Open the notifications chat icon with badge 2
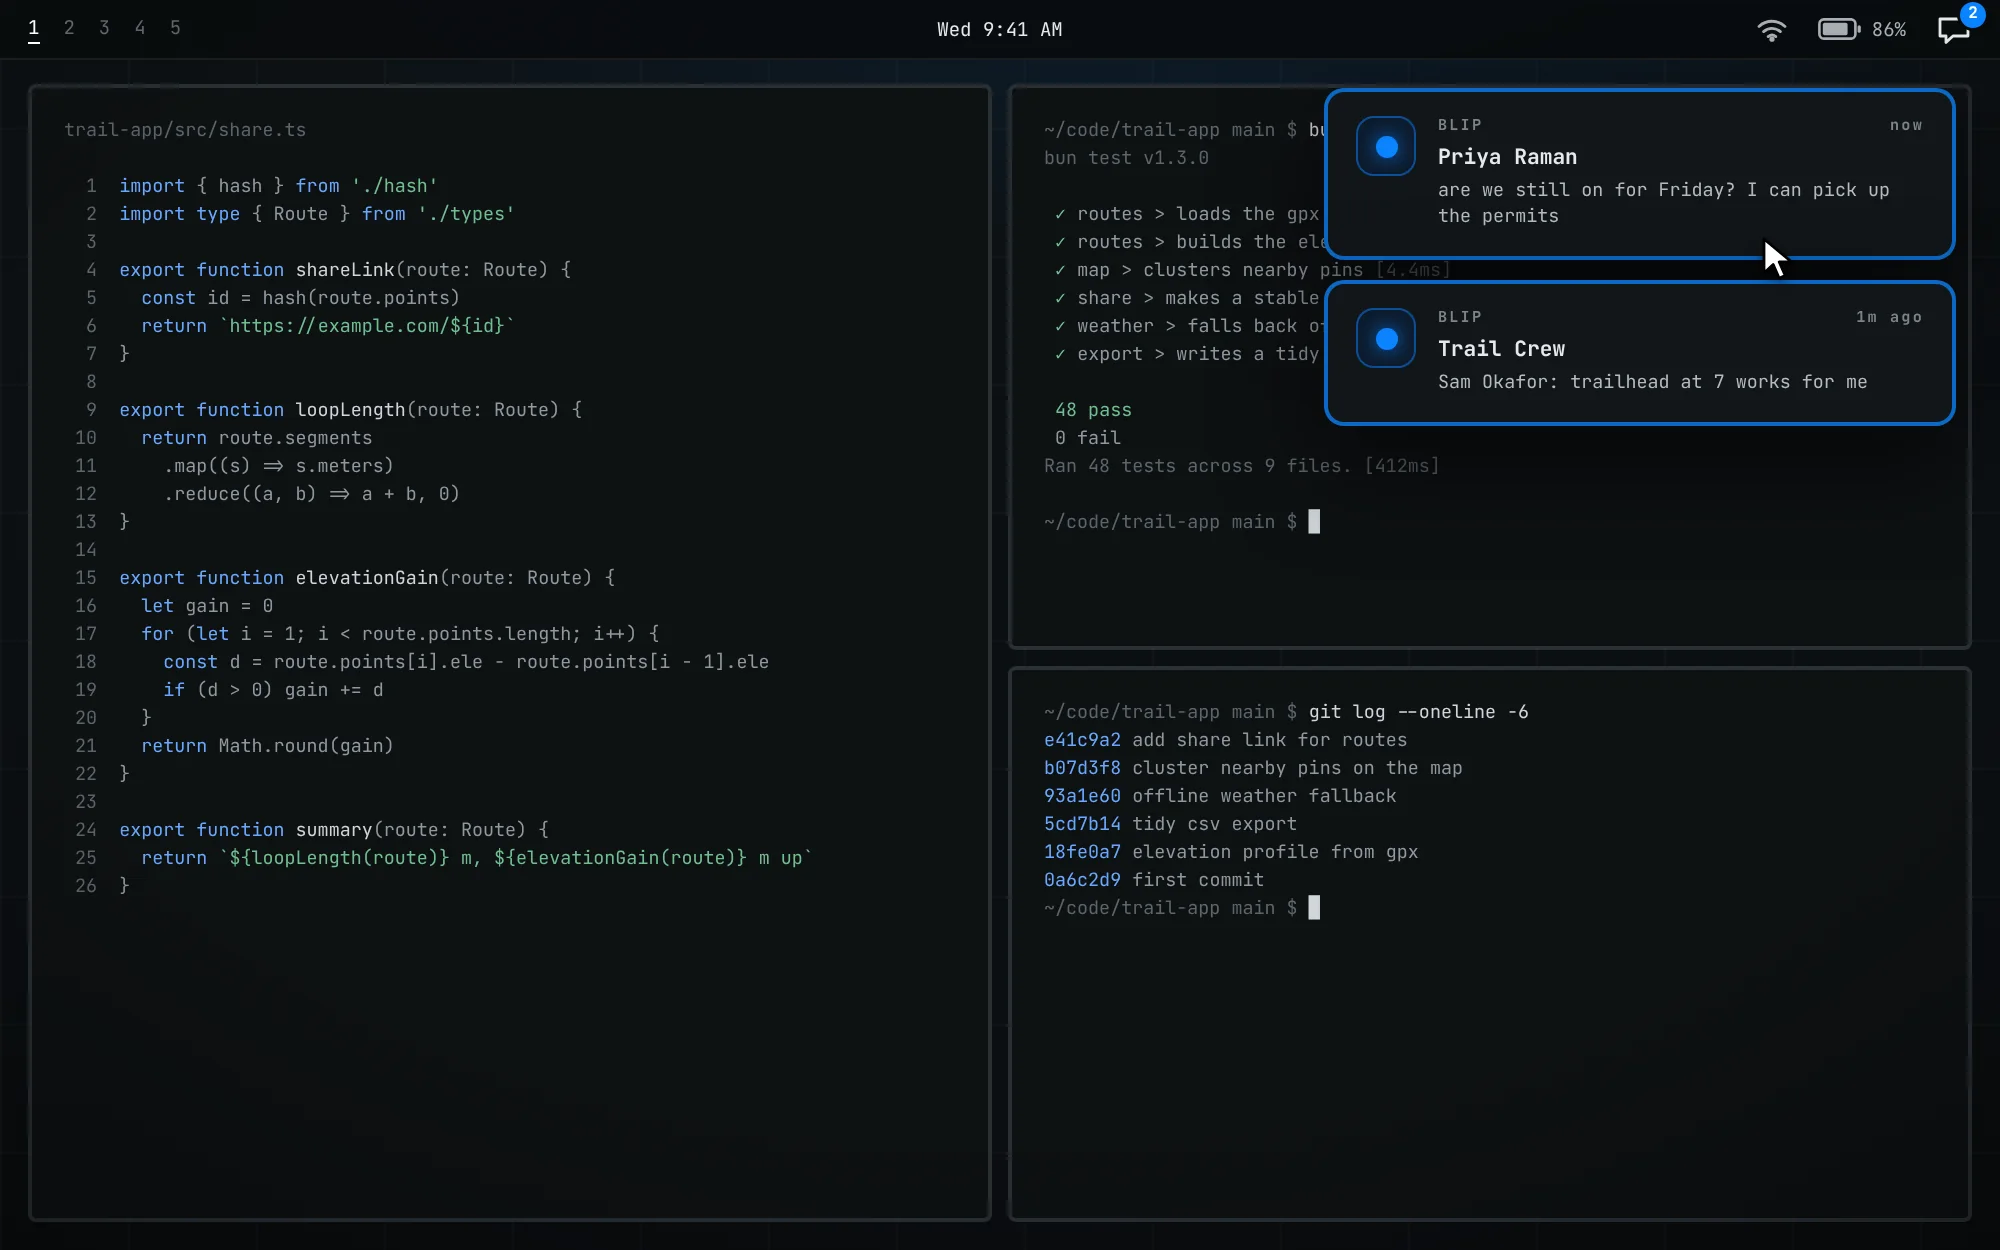 [1954, 30]
